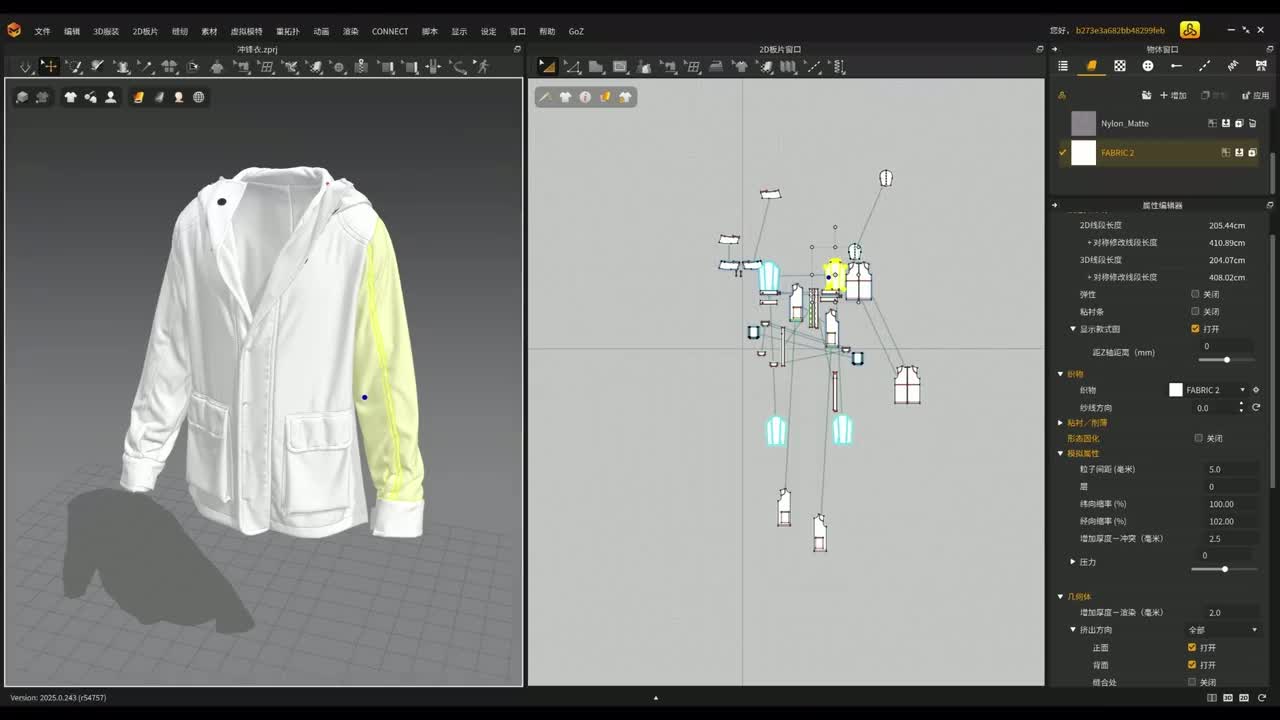Click the 粒子间距 value field
This screenshot has height=720, width=1280.
coord(1230,469)
